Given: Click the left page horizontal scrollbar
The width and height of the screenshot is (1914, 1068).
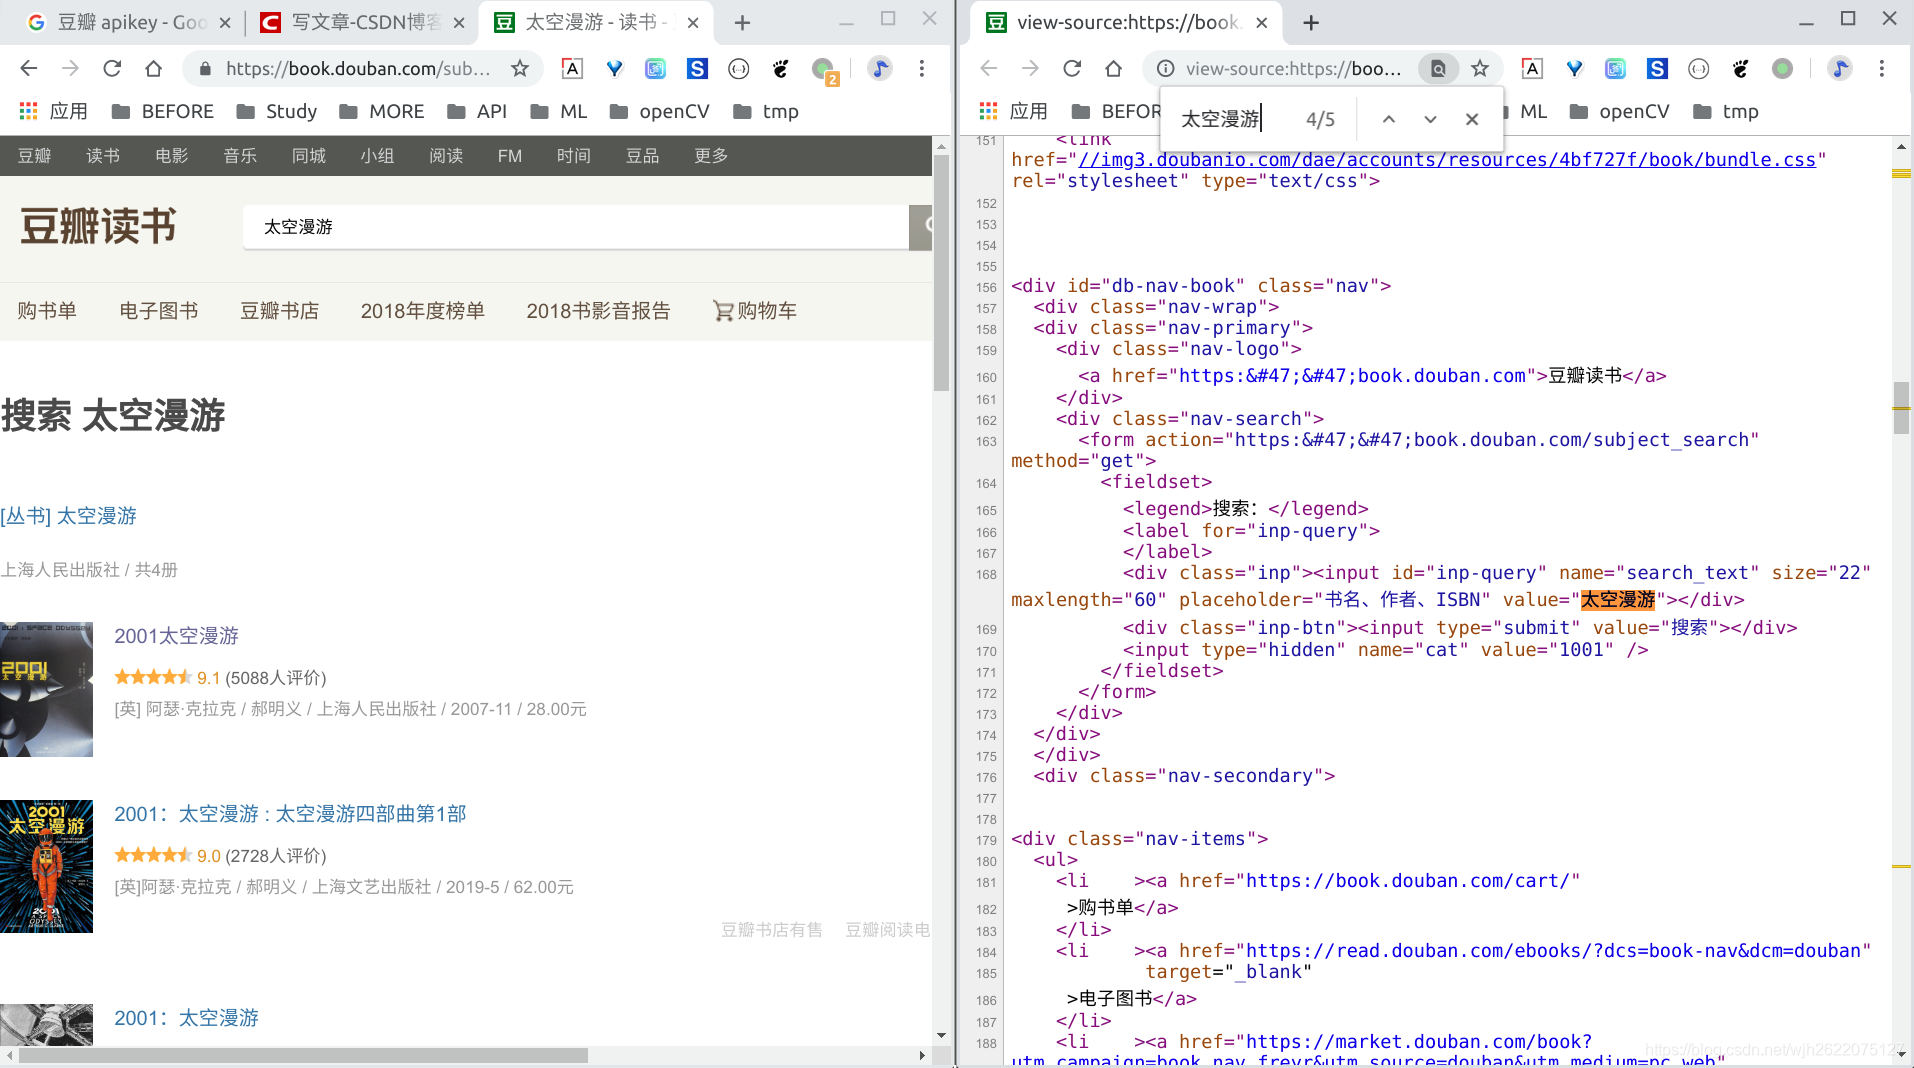Looking at the screenshot, I should [303, 1055].
